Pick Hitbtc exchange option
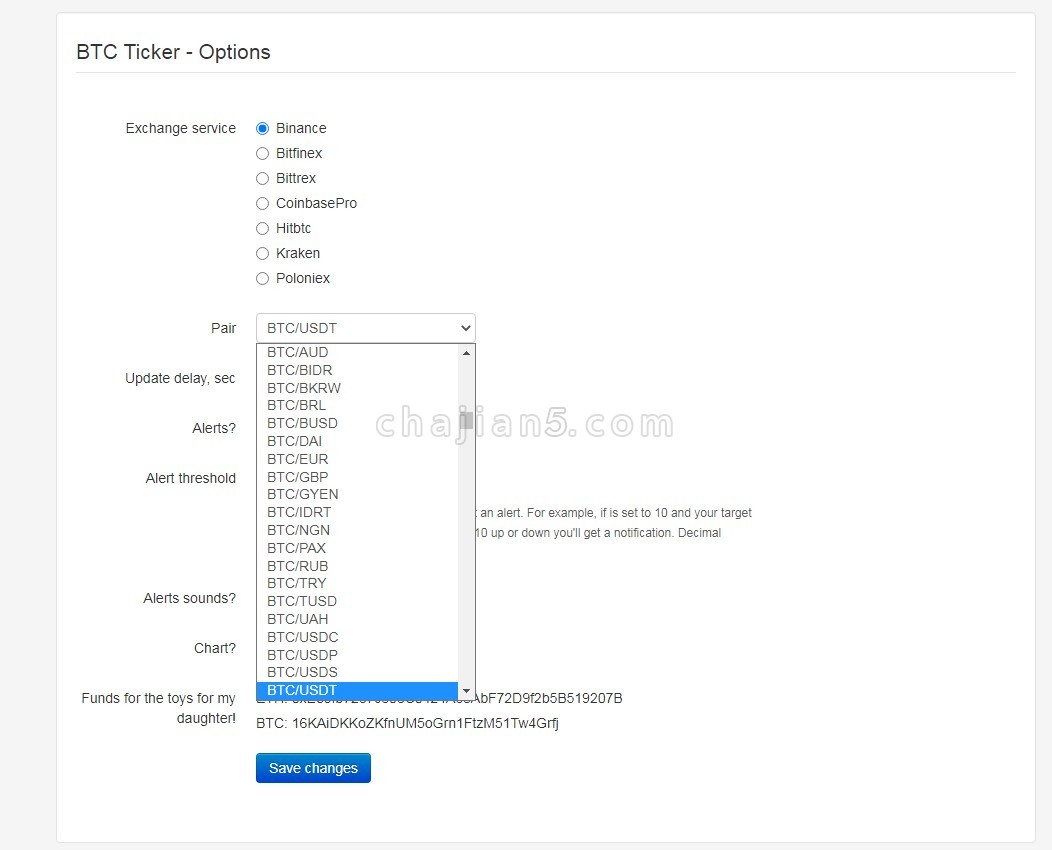This screenshot has width=1052, height=850. [x=262, y=229]
